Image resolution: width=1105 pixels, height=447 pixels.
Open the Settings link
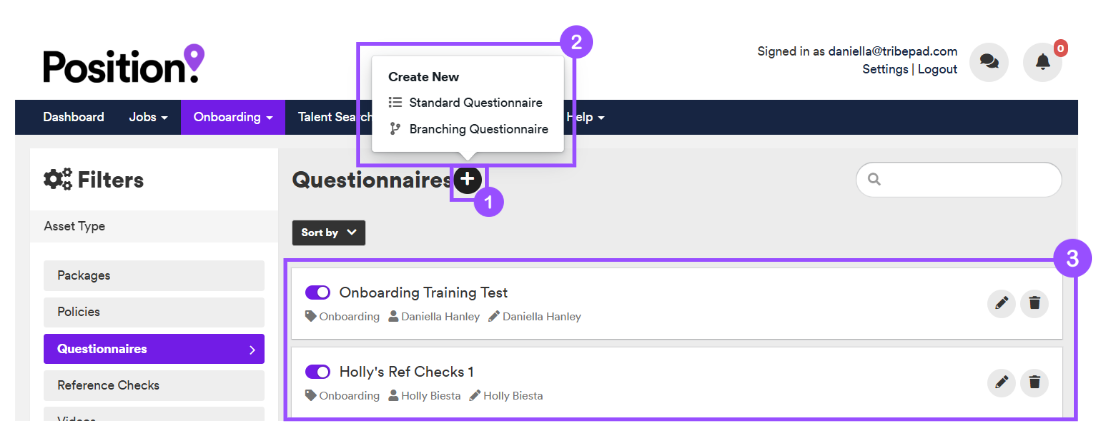[885, 69]
